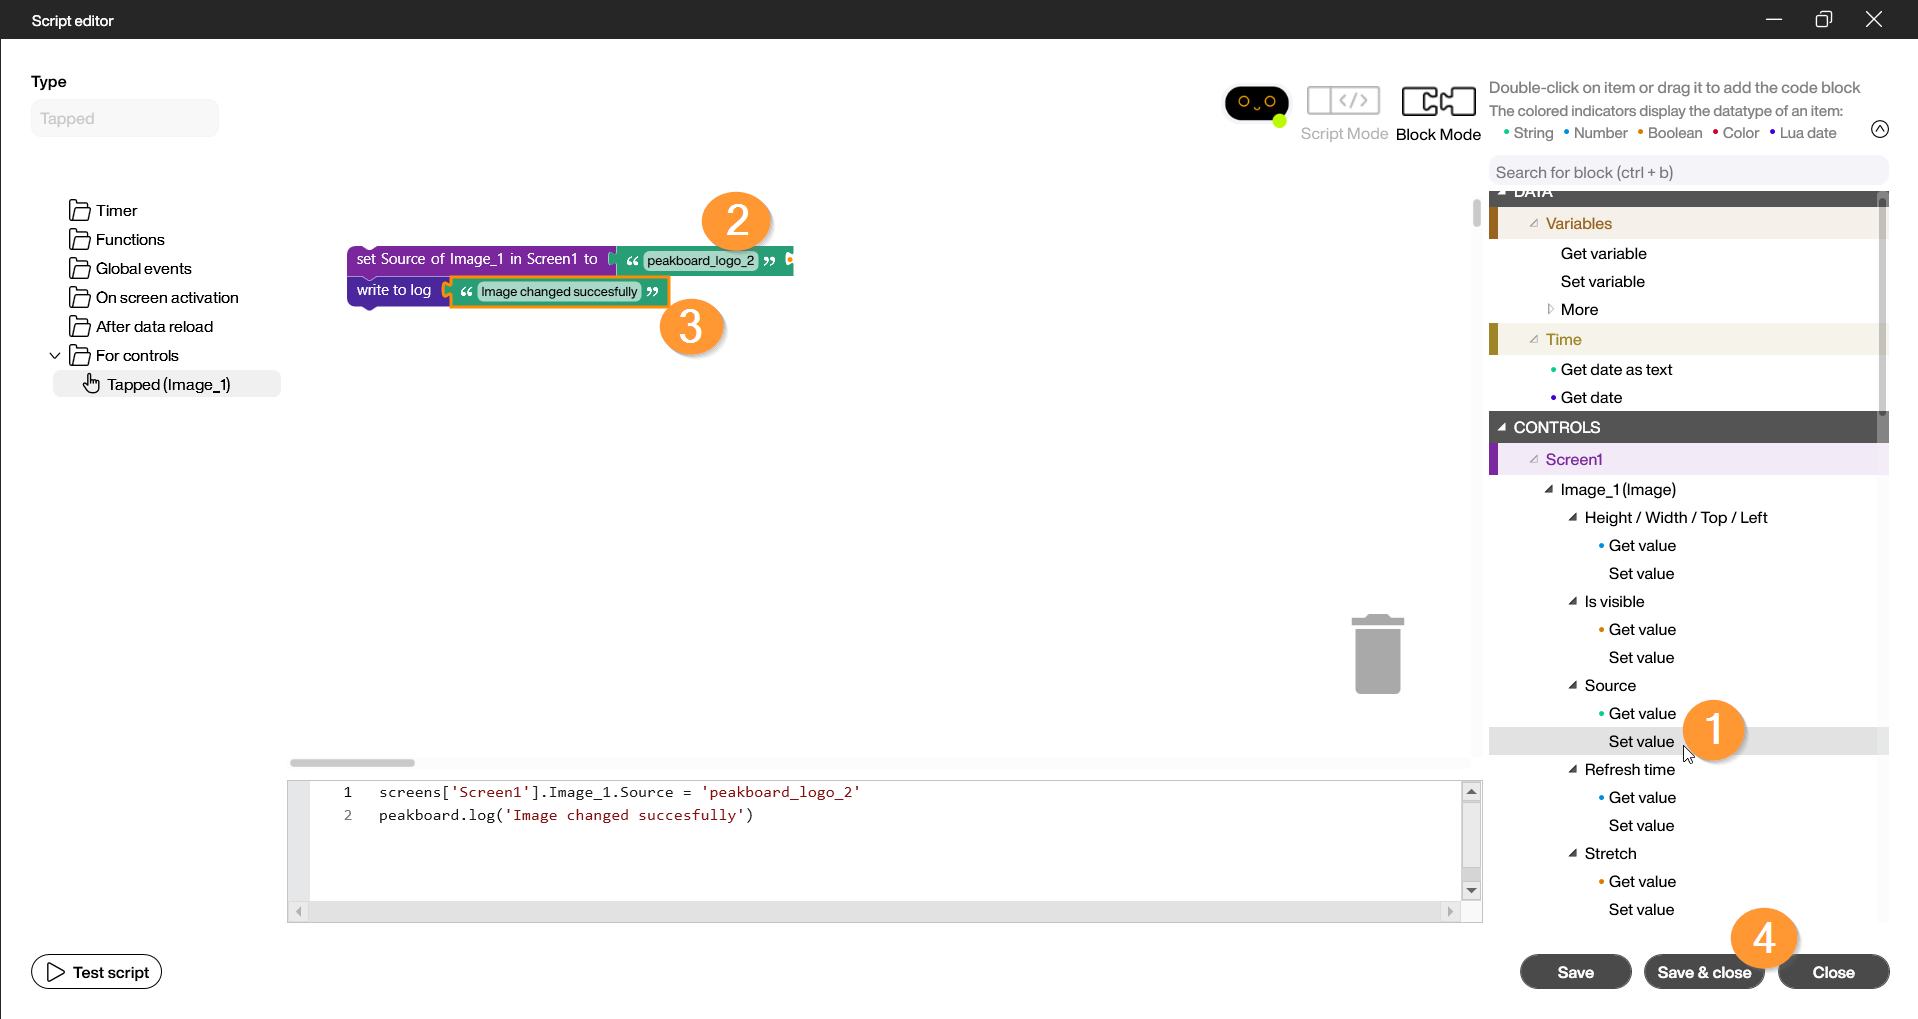Collapse the For controls folder
Viewport: 1918px width, 1019px height.
55,356
